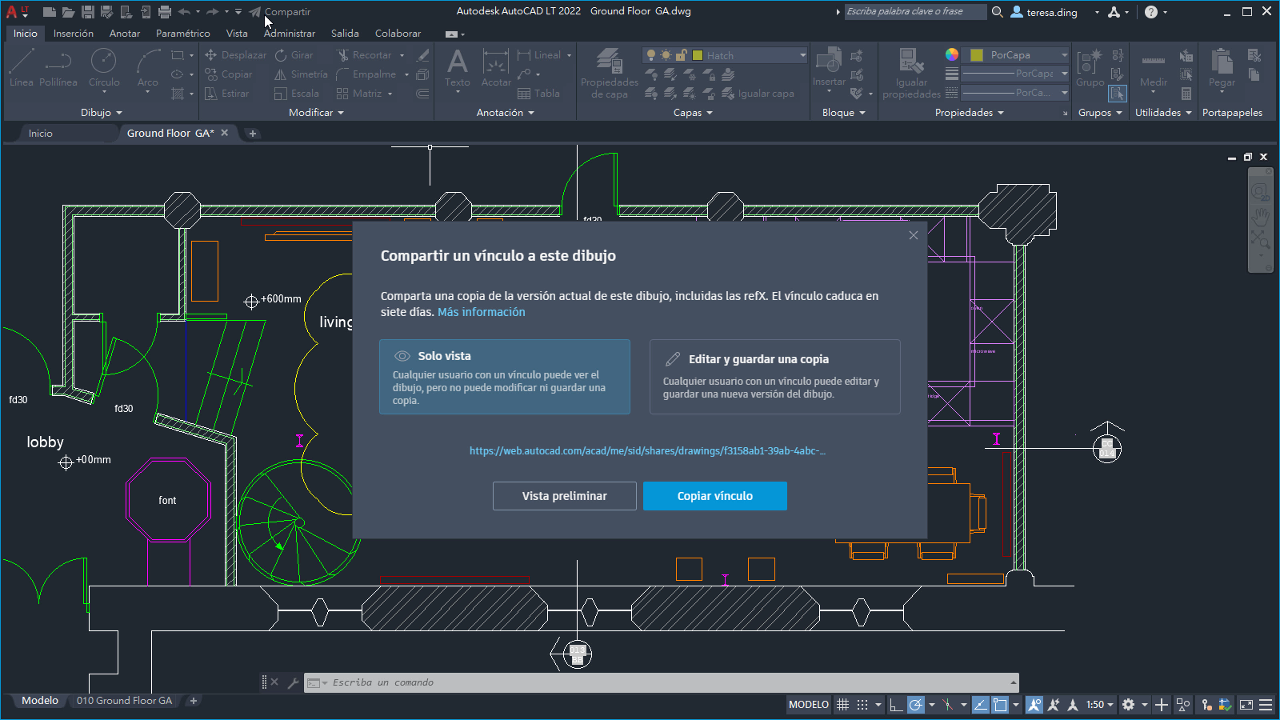Viewport: 1280px width, 720px height.
Task: Click the color wheel icon in Propiedades
Action: pos(952,55)
